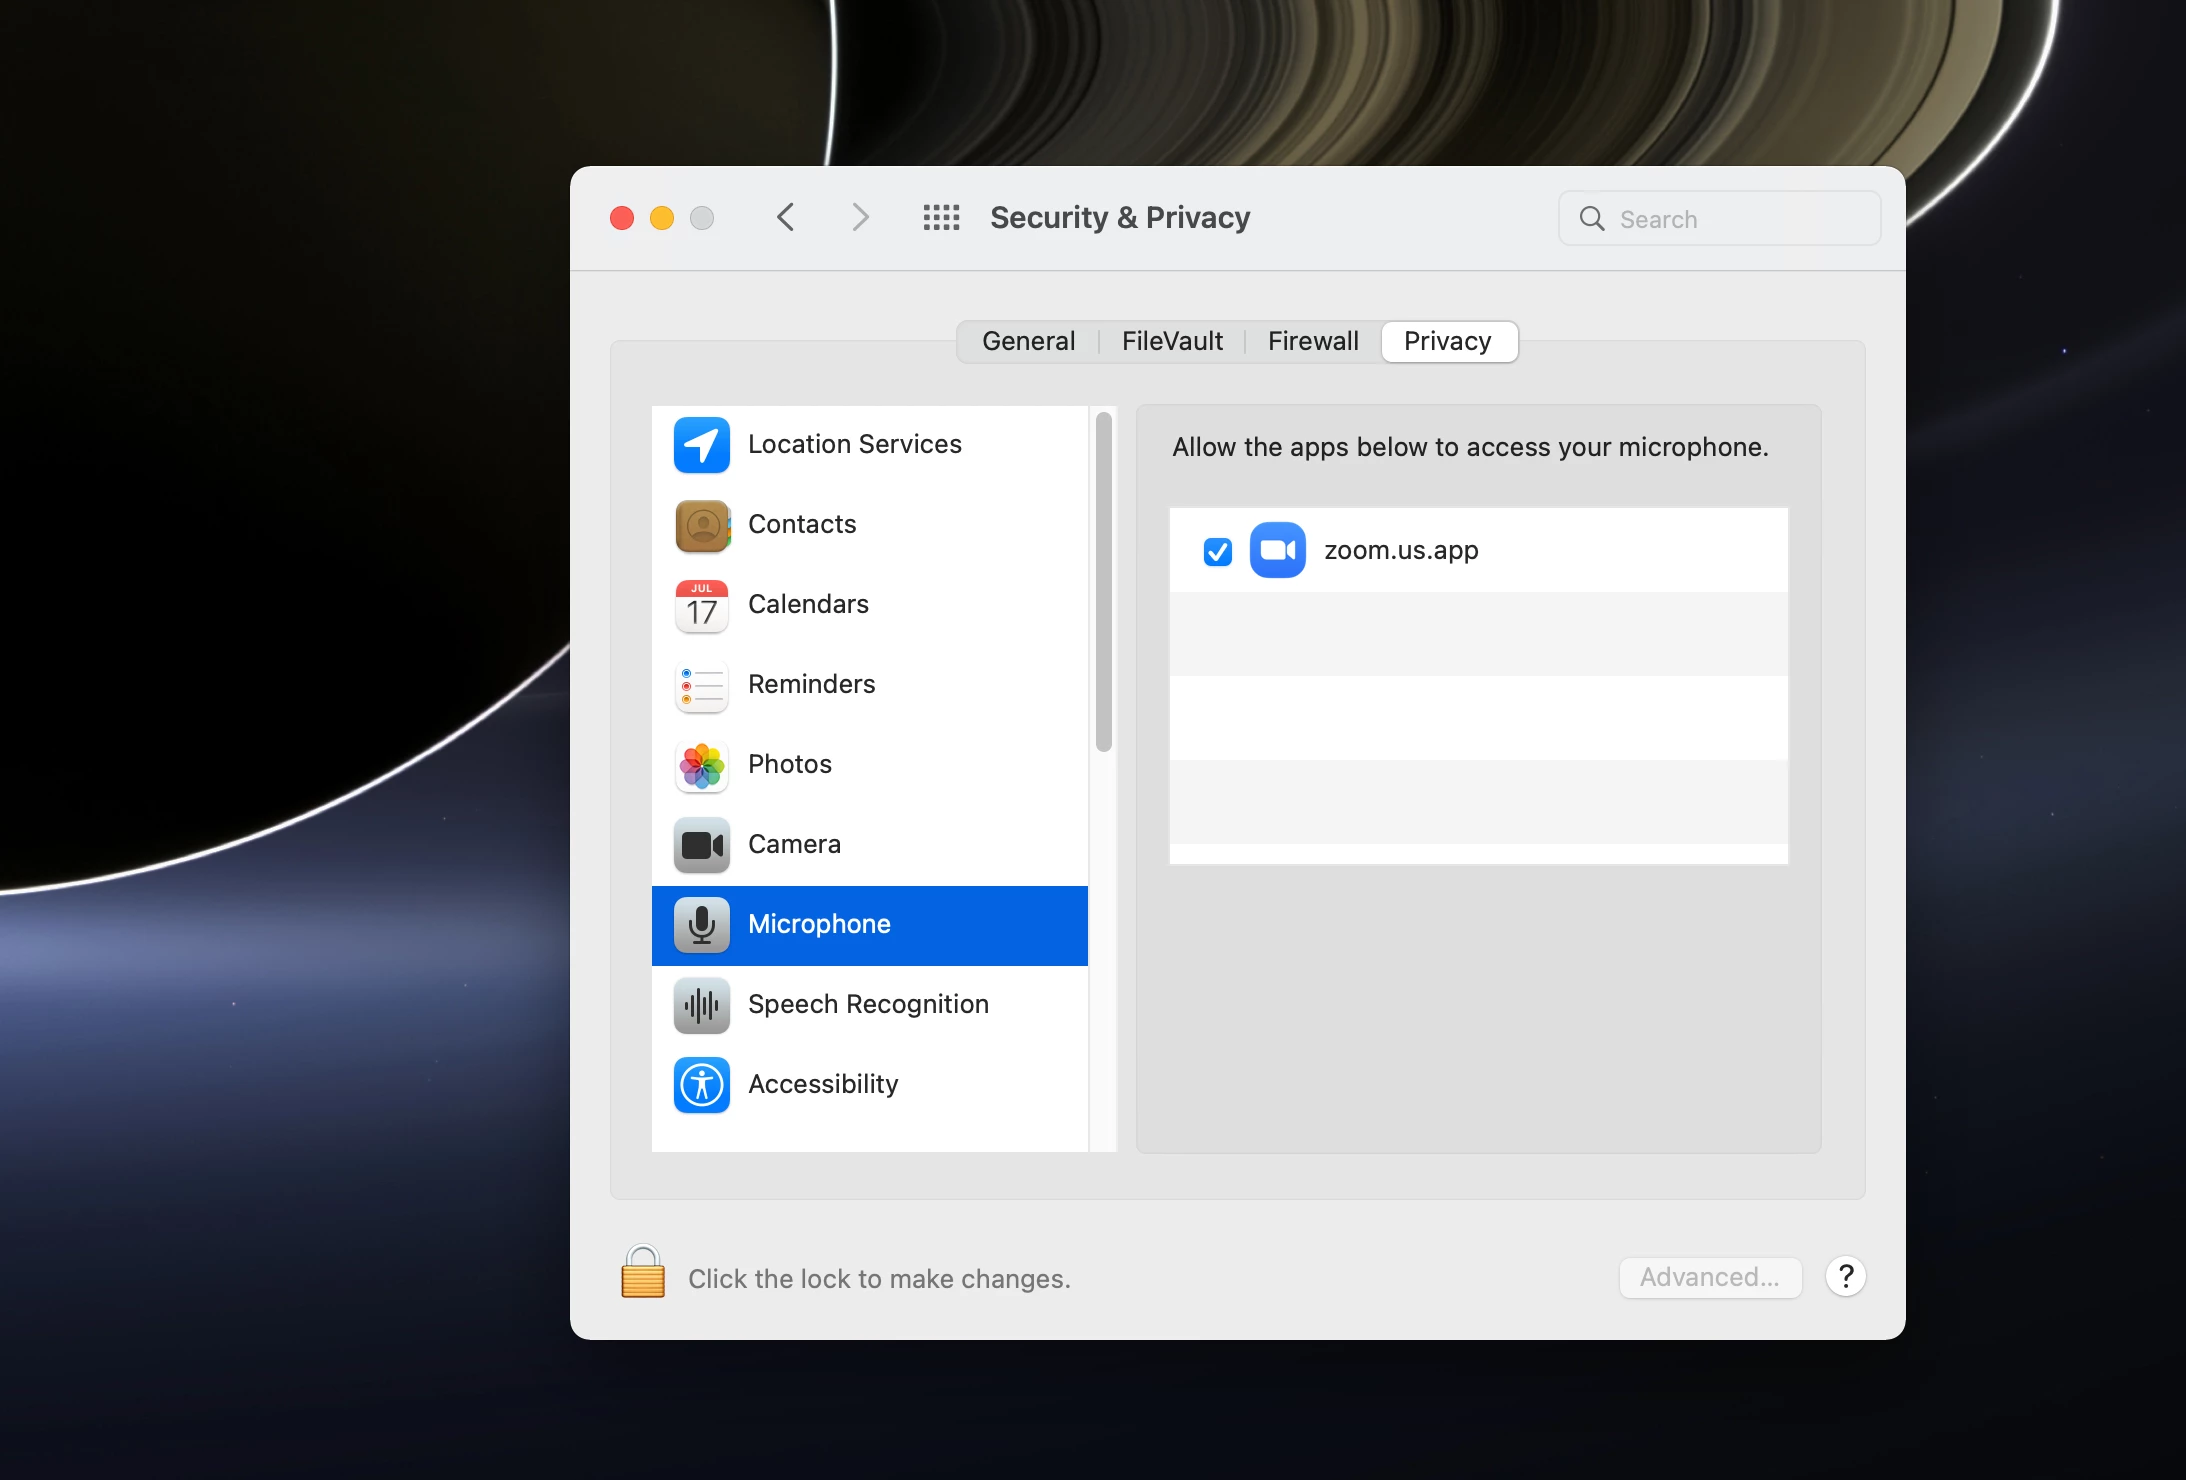Select the Calendars icon in sidebar
The image size is (2186, 1480).
(x=701, y=605)
